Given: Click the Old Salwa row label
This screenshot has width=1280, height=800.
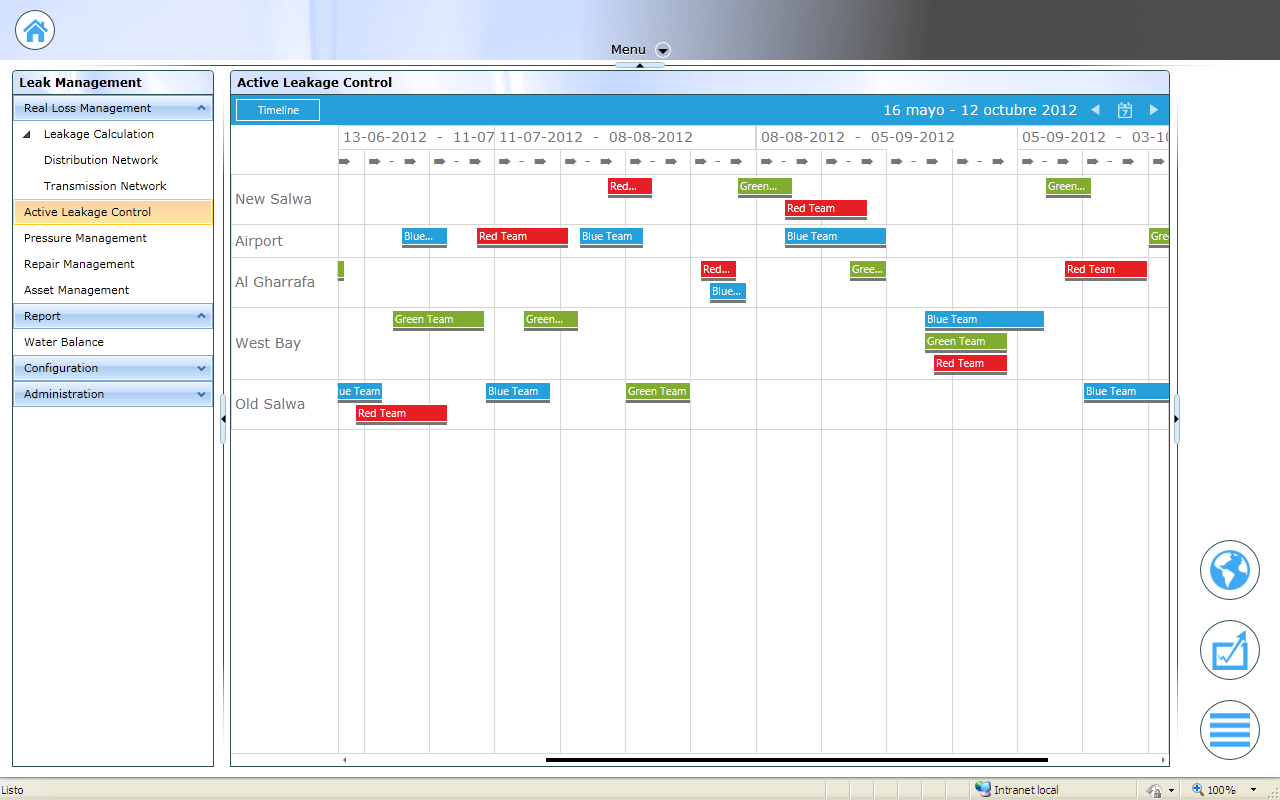Looking at the screenshot, I should click(270, 404).
